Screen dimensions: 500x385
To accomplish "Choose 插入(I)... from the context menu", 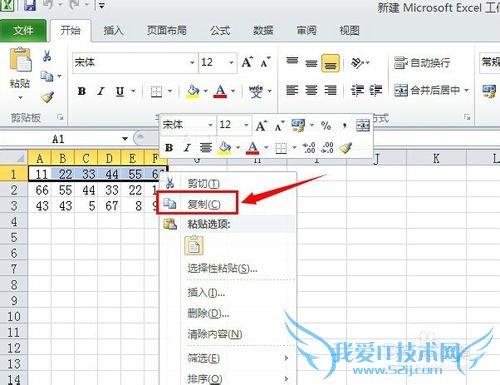I will click(x=228, y=293).
